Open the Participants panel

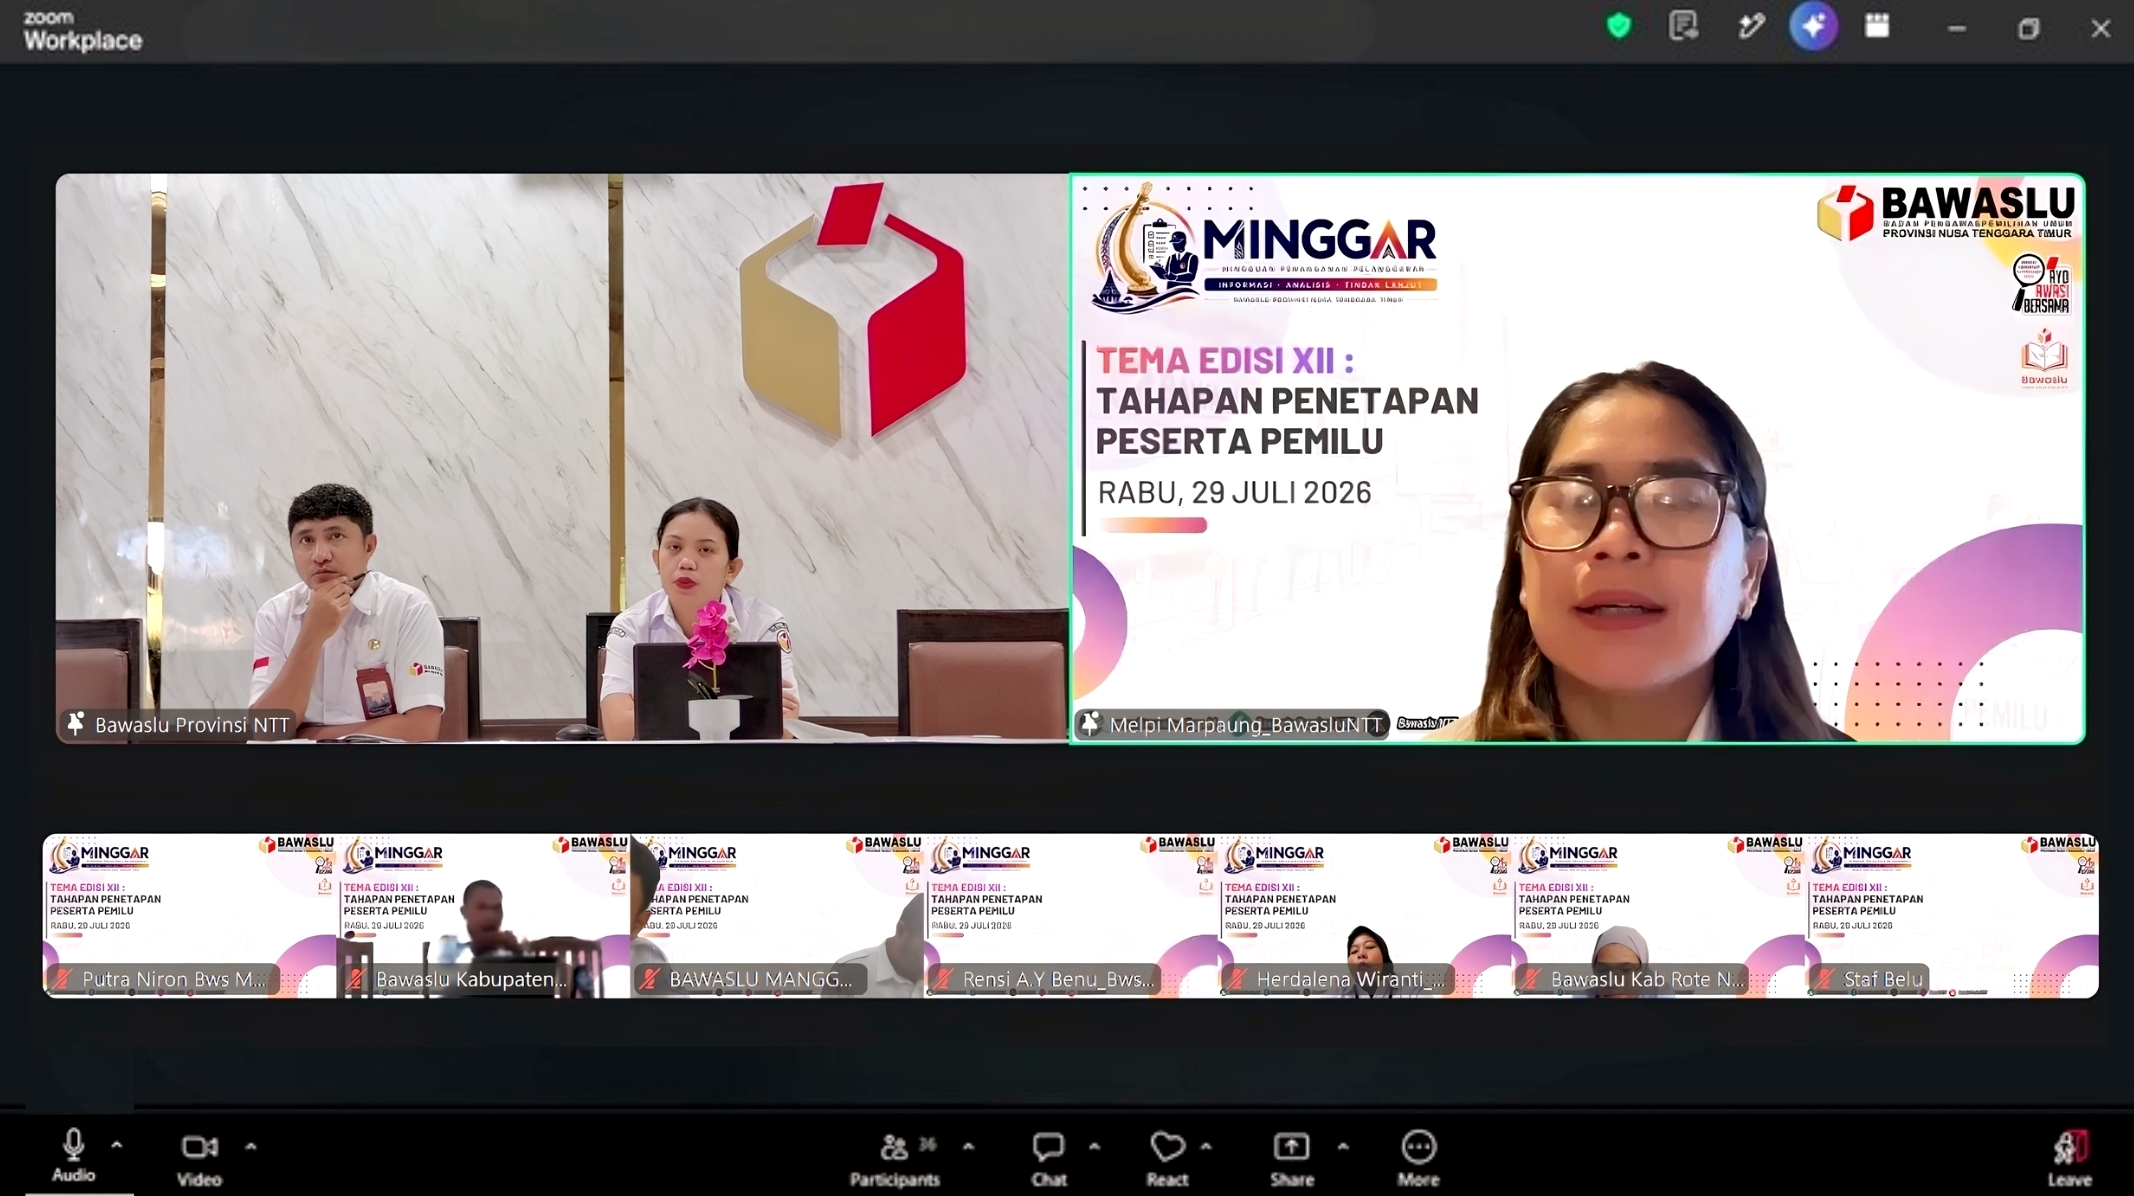(894, 1159)
